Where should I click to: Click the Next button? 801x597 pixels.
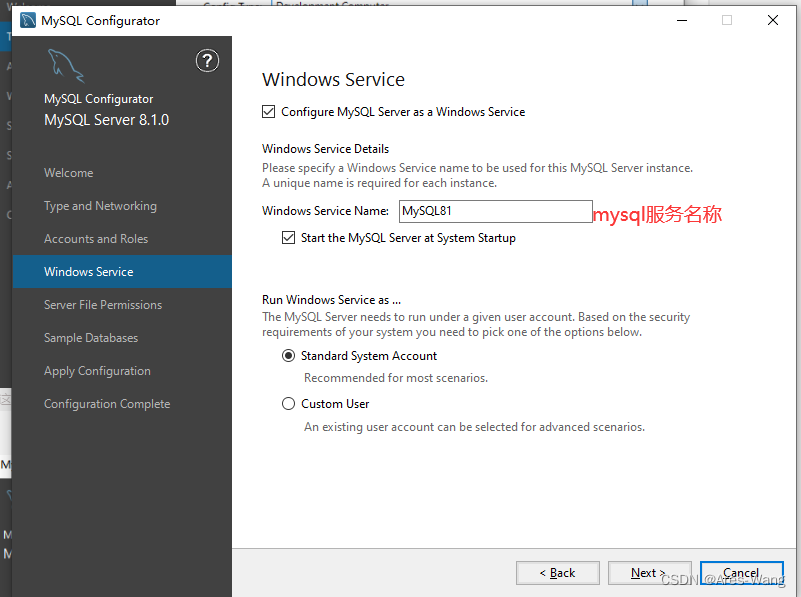pyautogui.click(x=649, y=572)
